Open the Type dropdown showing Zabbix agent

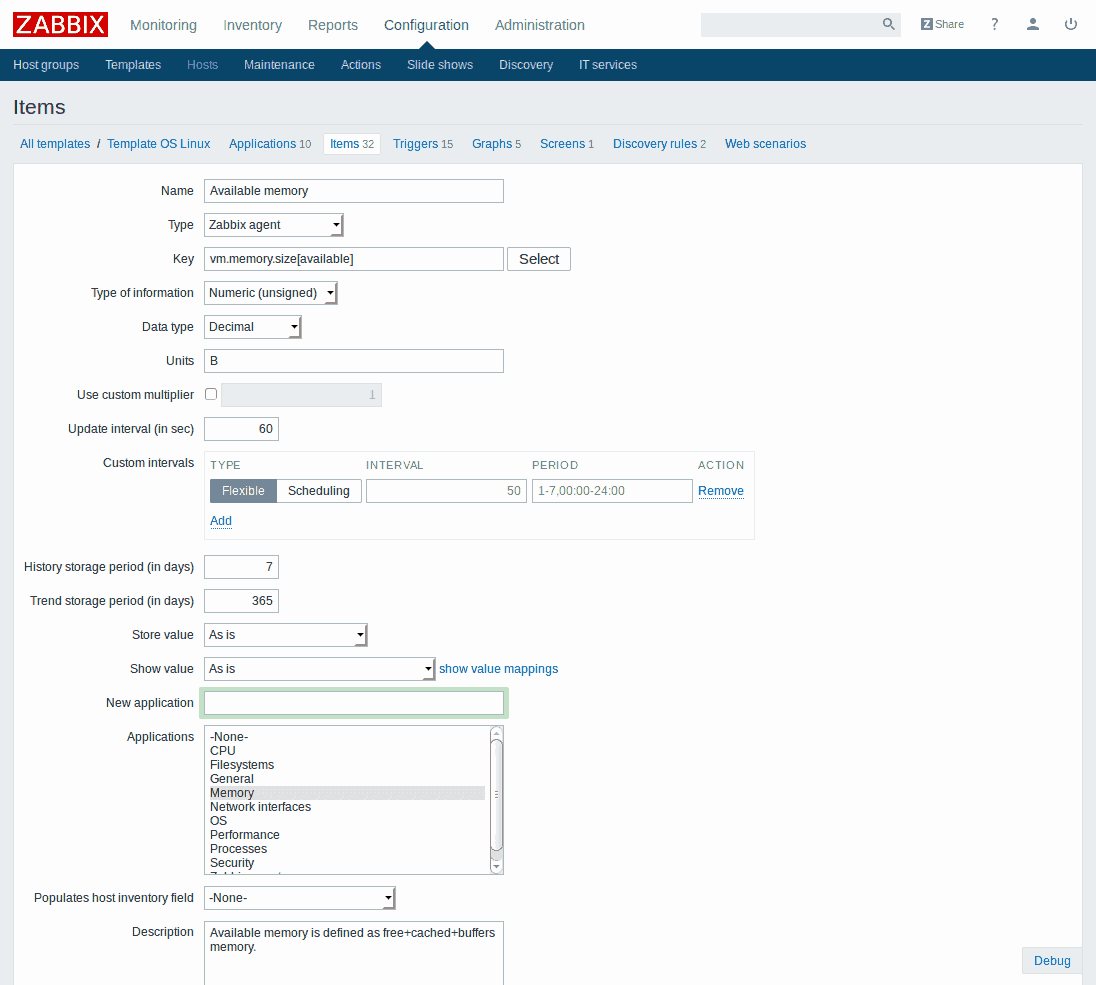(274, 225)
